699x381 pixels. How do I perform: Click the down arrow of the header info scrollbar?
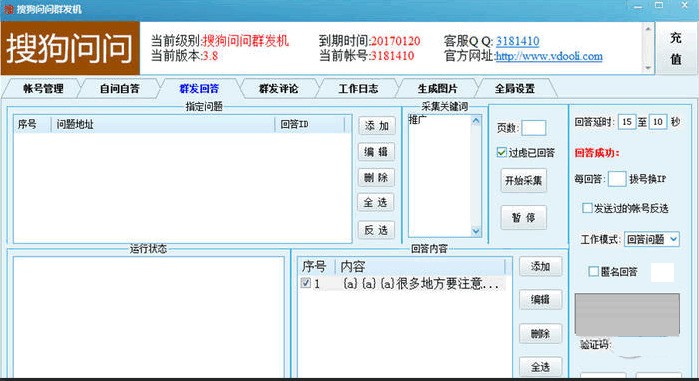[x=648, y=68]
